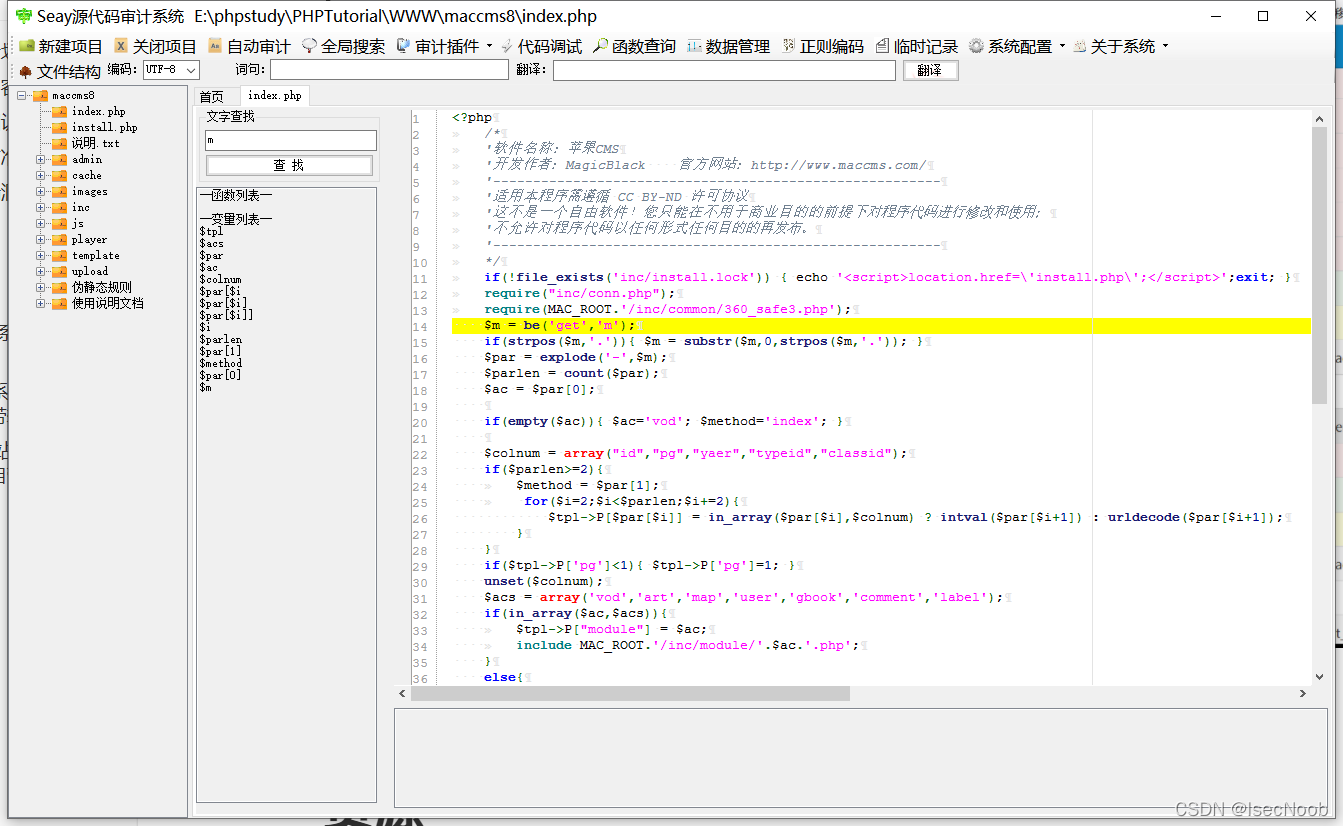Select the index.php editor tab
The image size is (1343, 826).
[x=275, y=96]
